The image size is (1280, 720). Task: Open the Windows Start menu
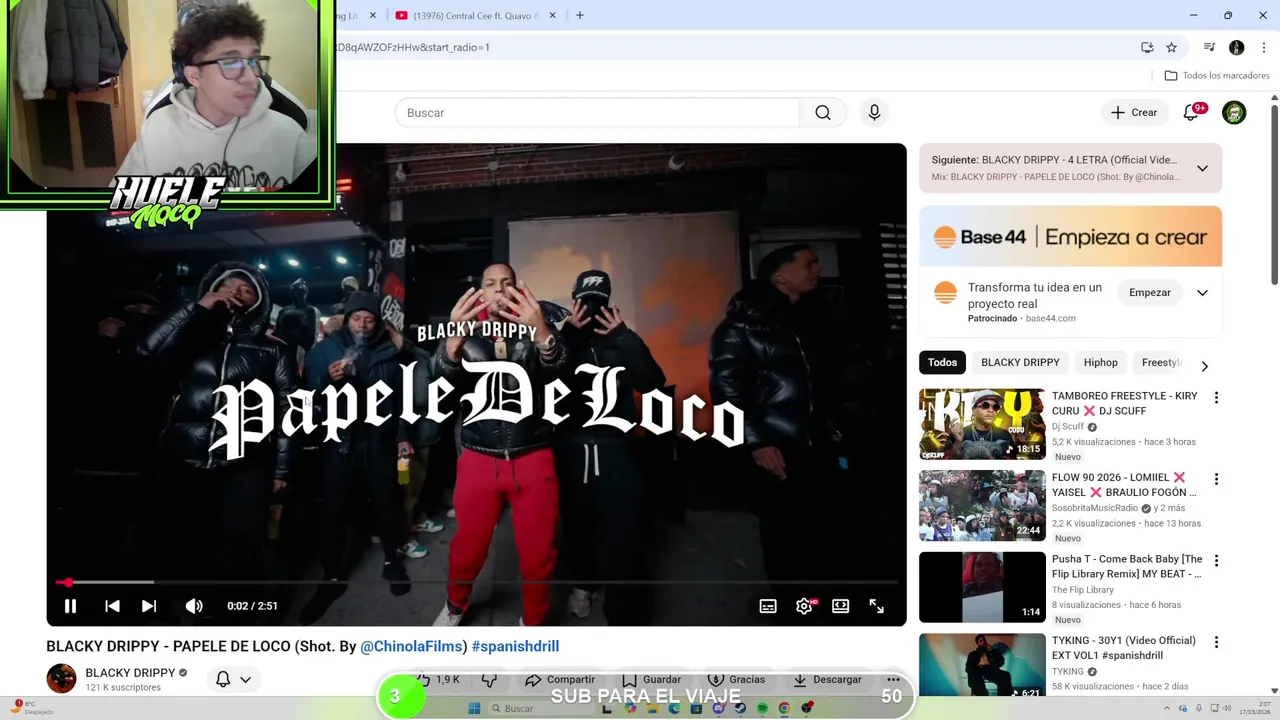[x=474, y=708]
